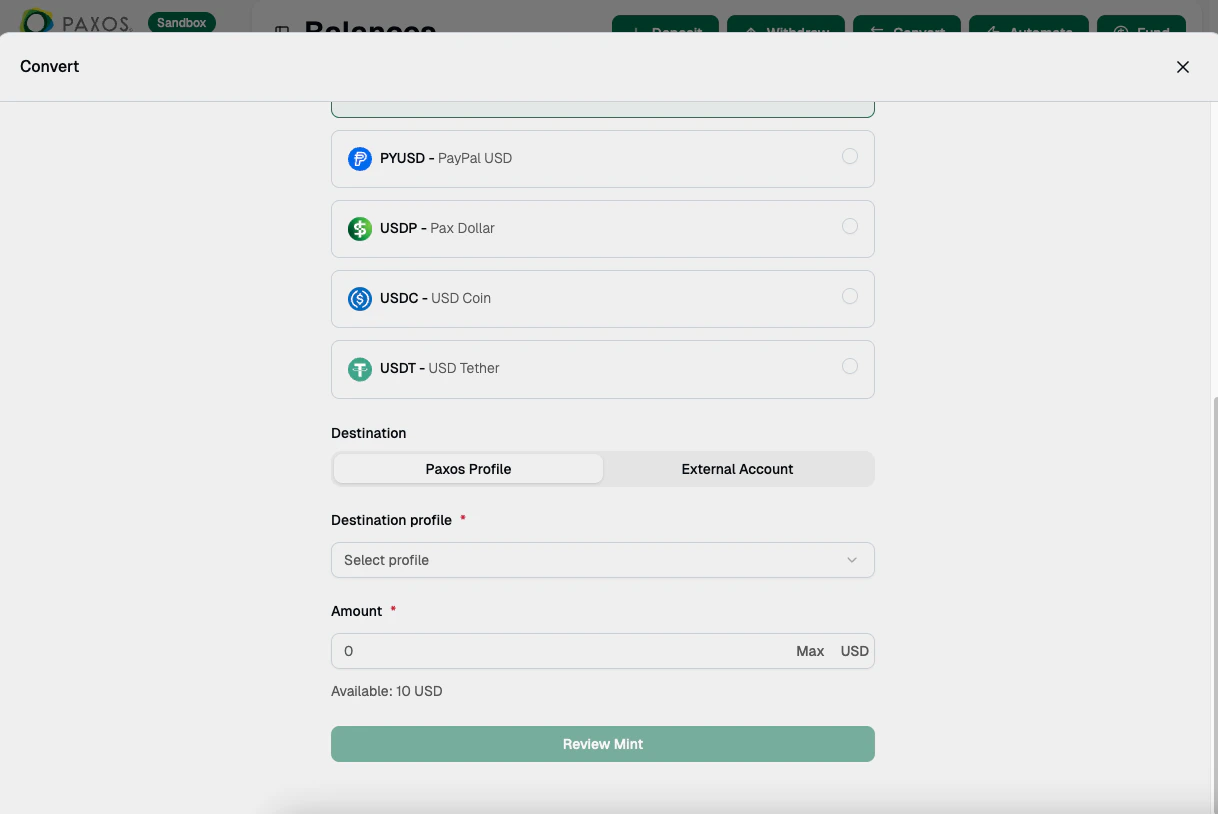Image resolution: width=1218 pixels, height=814 pixels.
Task: Select the USDC radio button
Action: pos(850,296)
